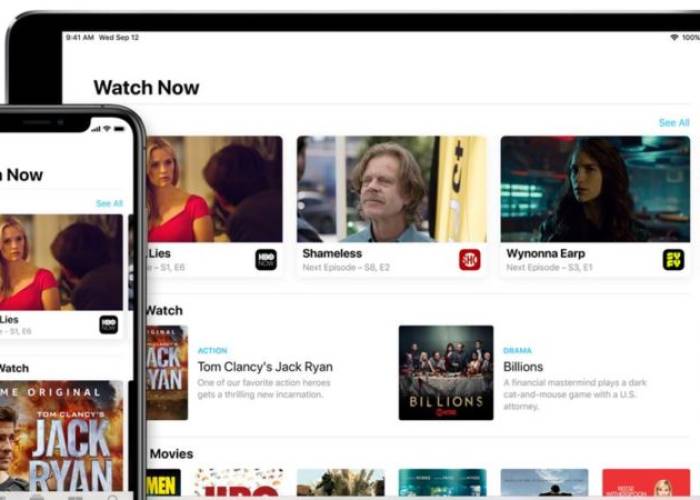Read Jack Ryan description 'One of our favorite' text
The height and width of the screenshot is (500, 700).
[264, 389]
